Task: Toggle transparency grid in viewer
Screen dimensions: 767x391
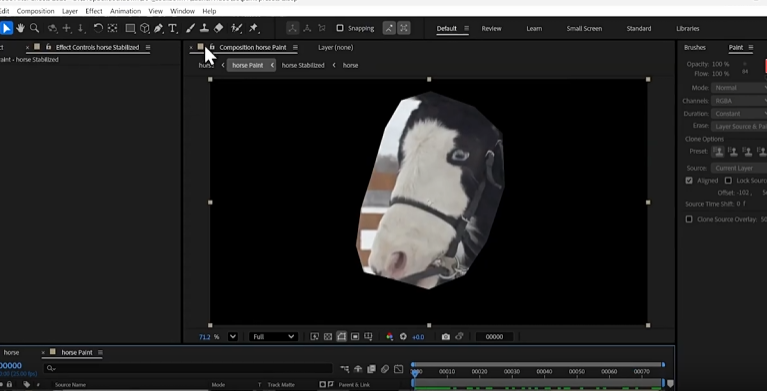Action: [x=328, y=337]
